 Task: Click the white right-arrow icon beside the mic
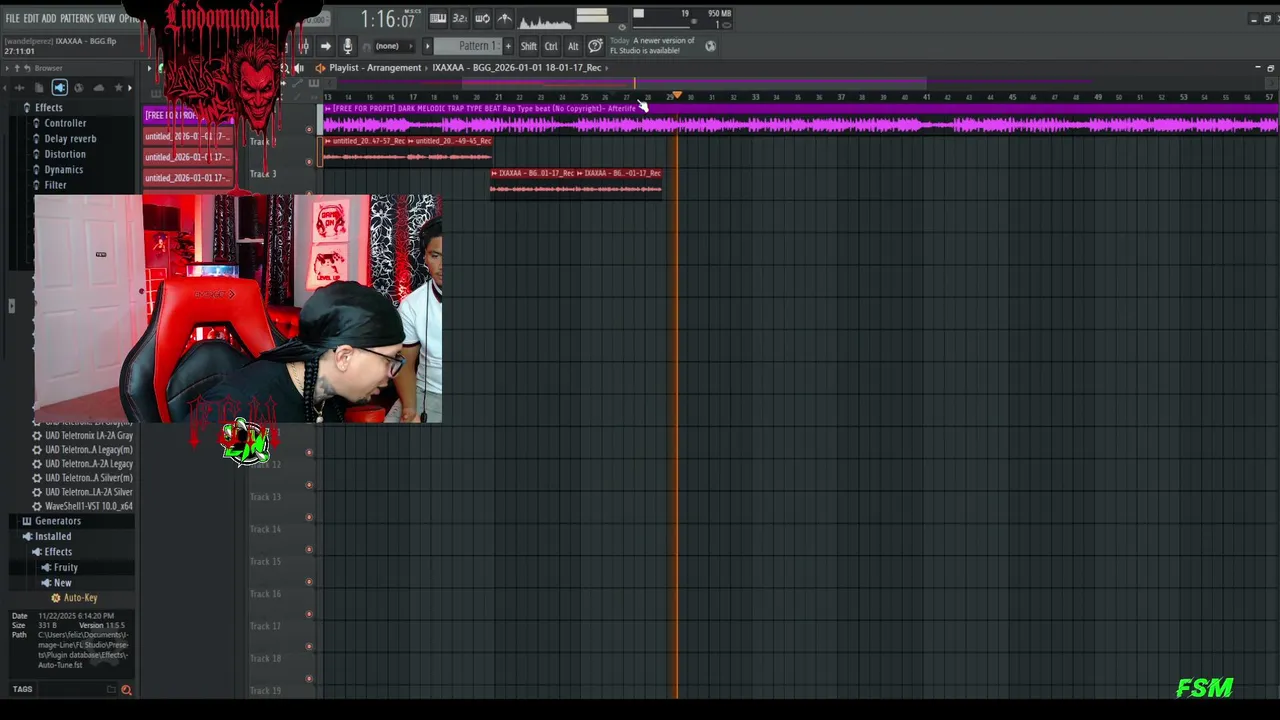[x=325, y=46]
